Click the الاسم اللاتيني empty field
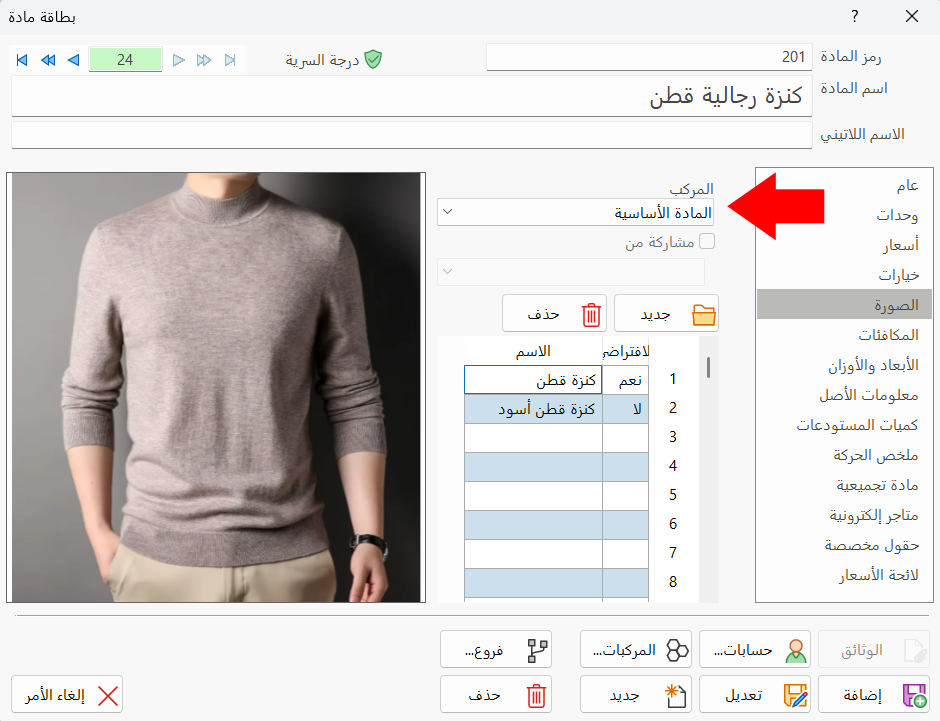The image size is (940, 721). 412,135
